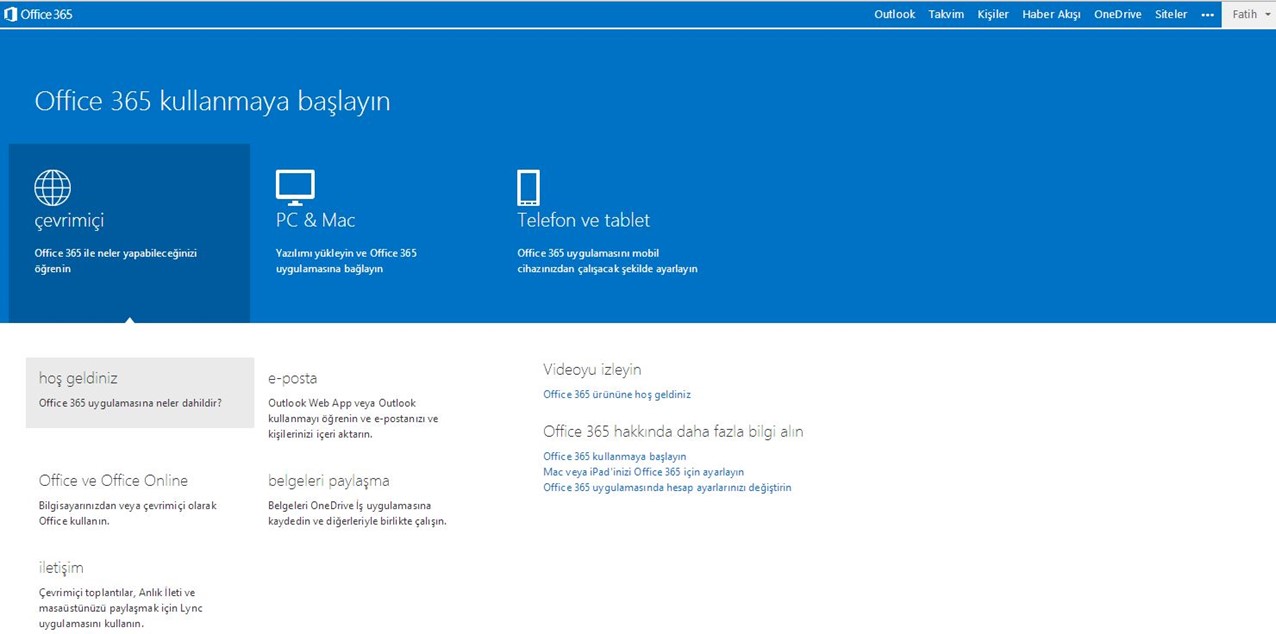Click the Videoyu izleyin heading
Viewport: 1276px width, 634px height.
(x=592, y=370)
